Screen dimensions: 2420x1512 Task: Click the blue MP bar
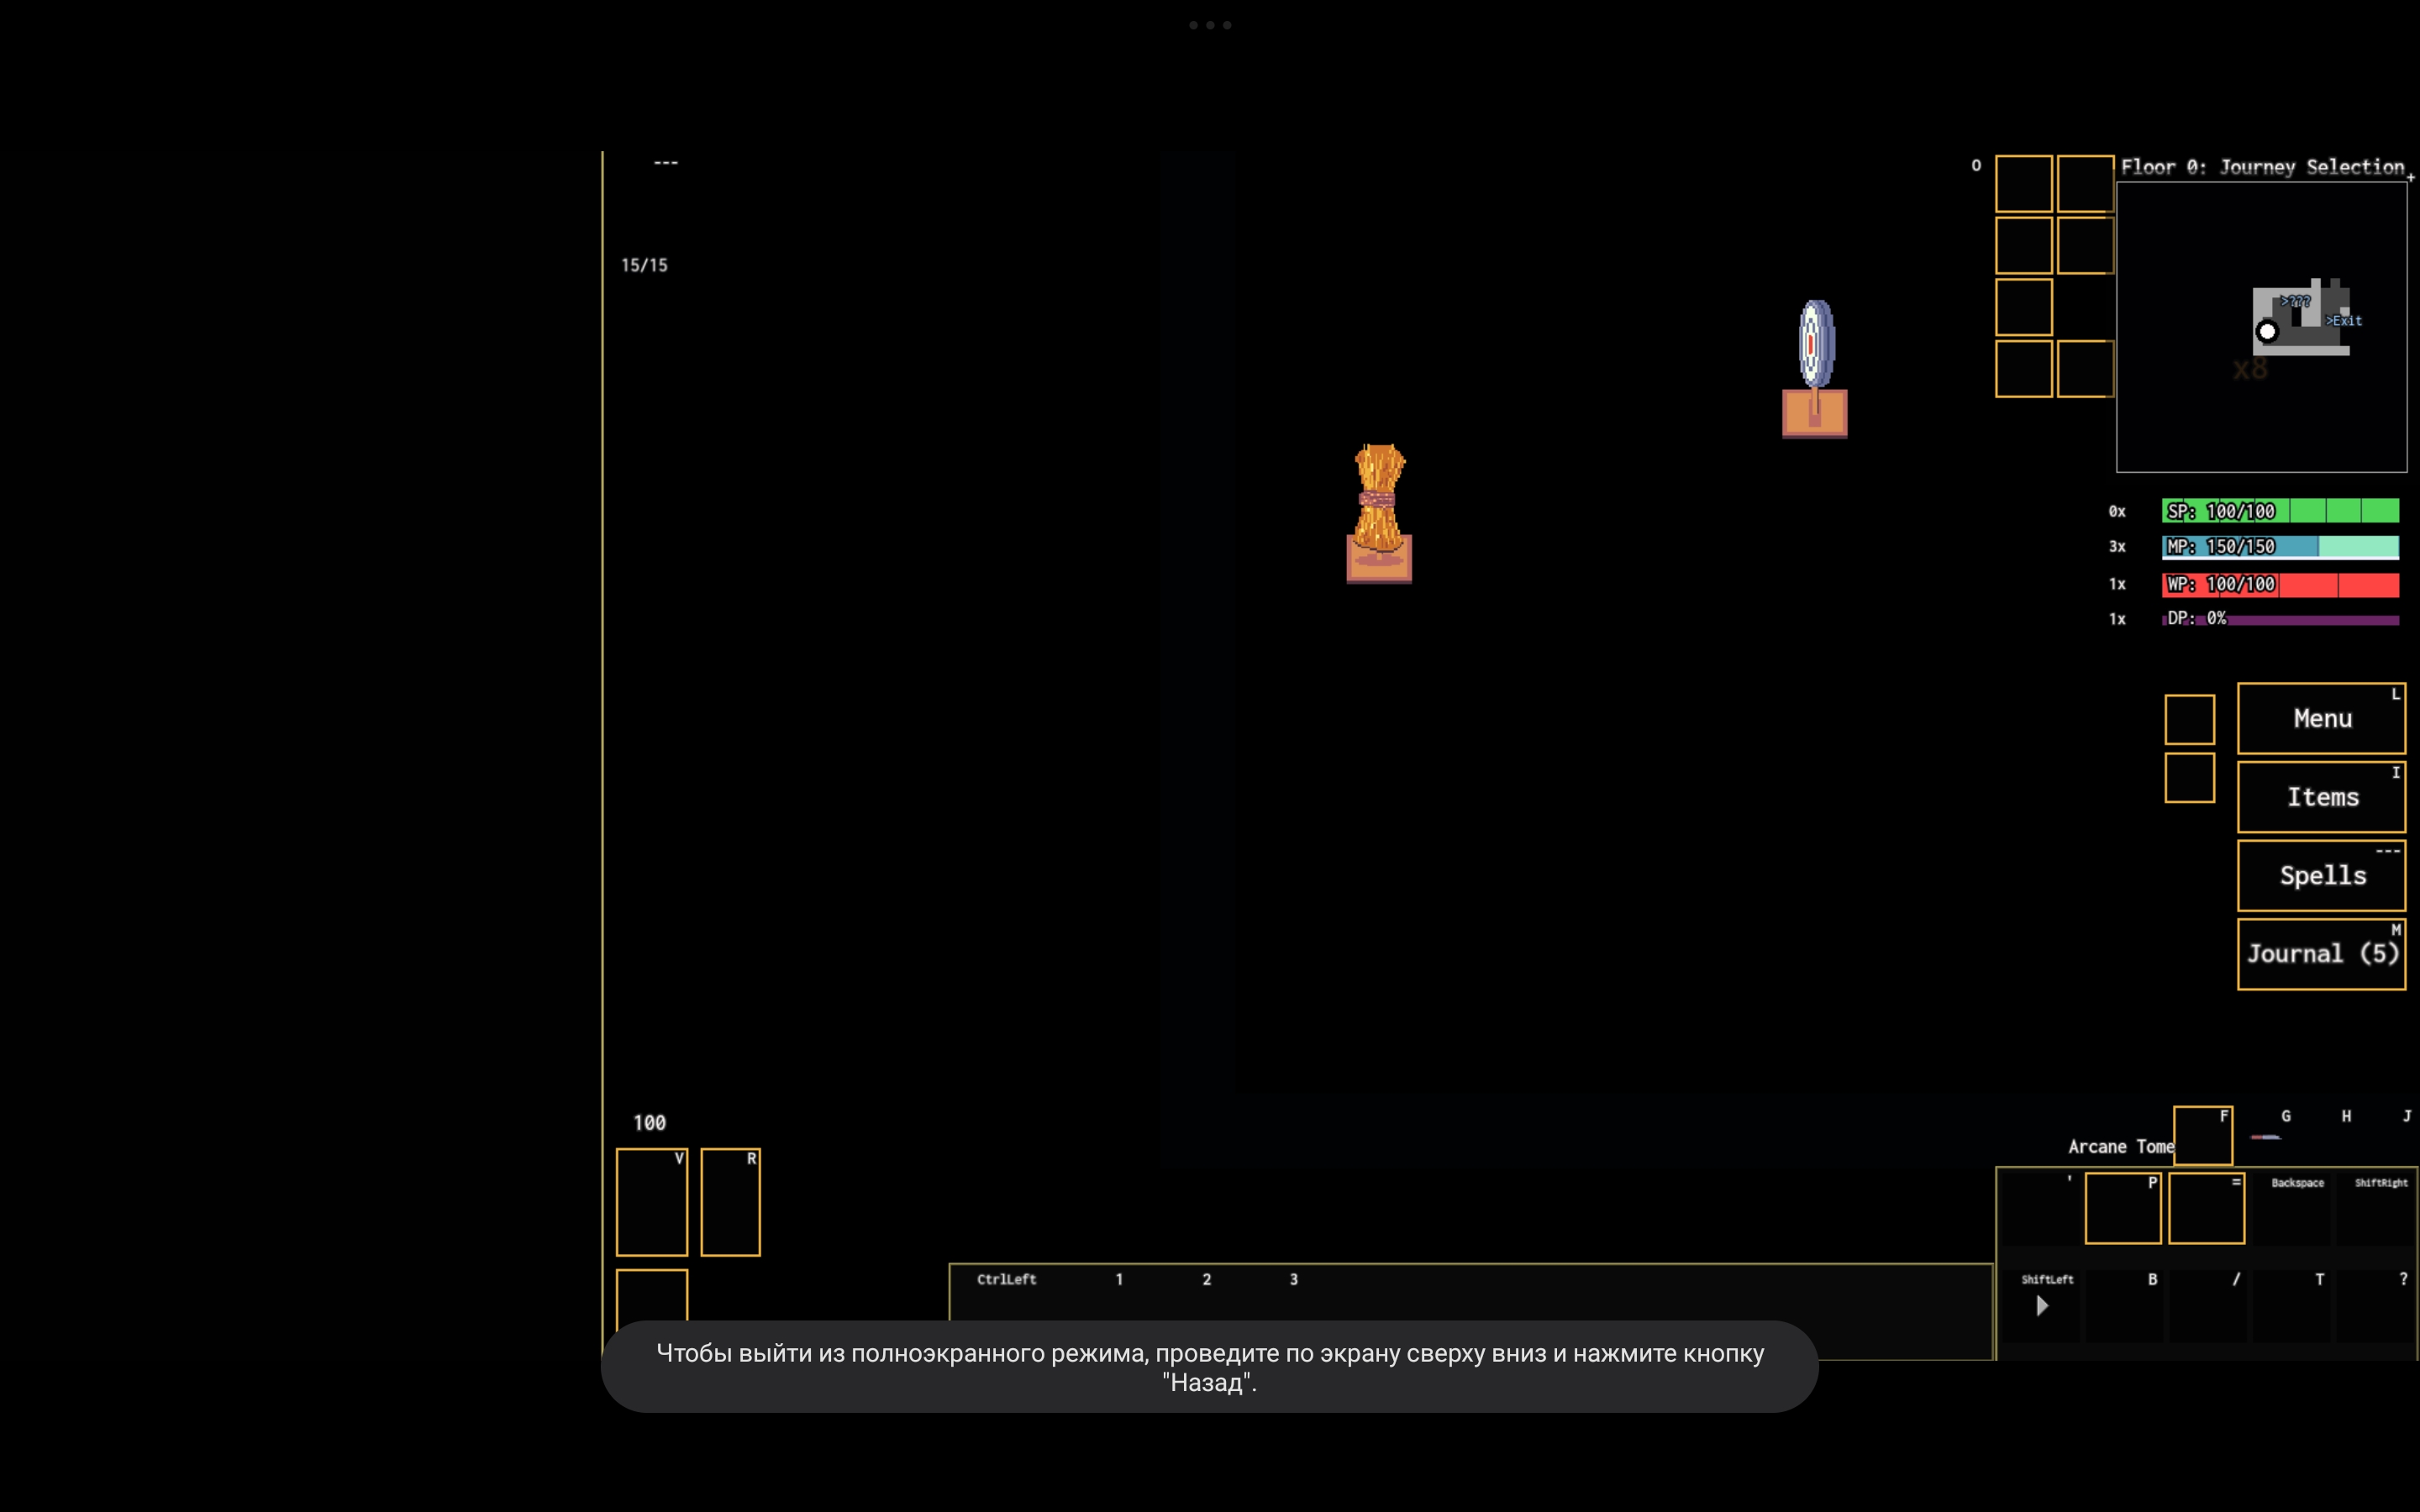2280,546
